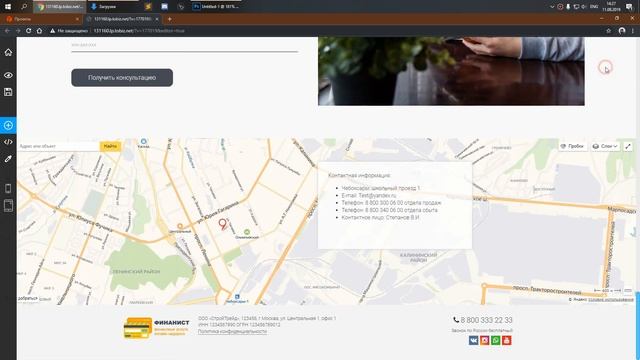
Task: Click the Контактная информация heading on the map
Action: (x=359, y=175)
